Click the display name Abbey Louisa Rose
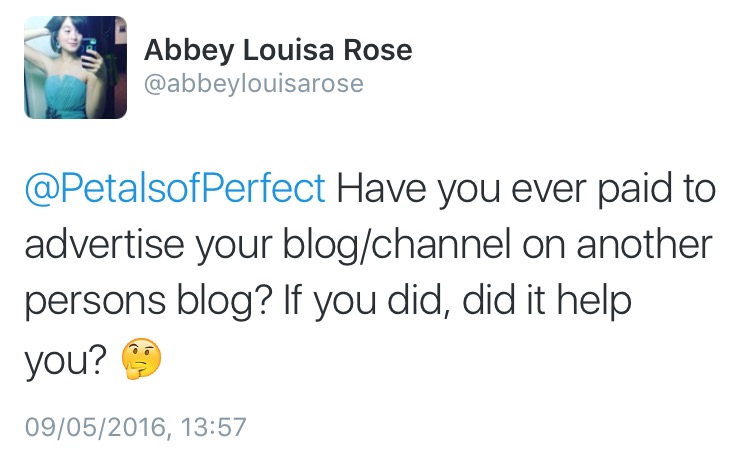Viewport: 750px width, 454px height. pos(278,50)
